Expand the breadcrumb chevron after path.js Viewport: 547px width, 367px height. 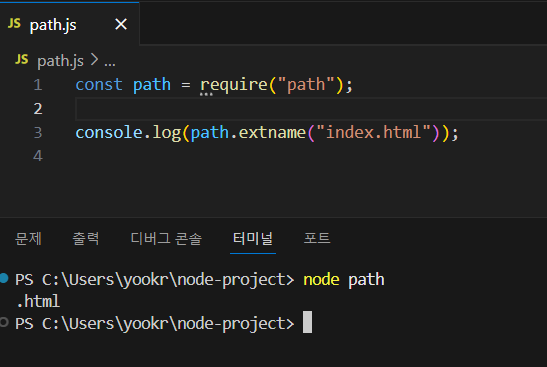pos(94,60)
